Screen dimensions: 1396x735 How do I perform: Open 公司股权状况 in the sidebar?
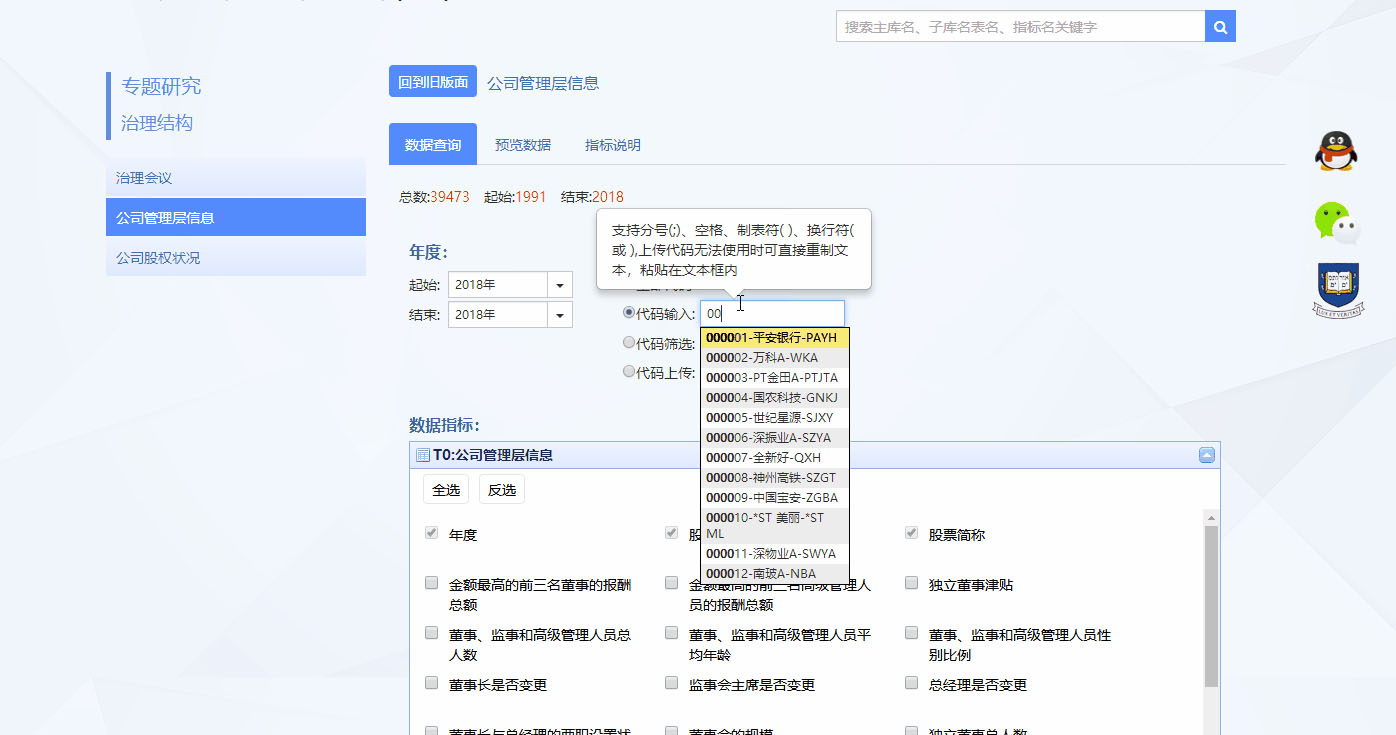[236, 257]
